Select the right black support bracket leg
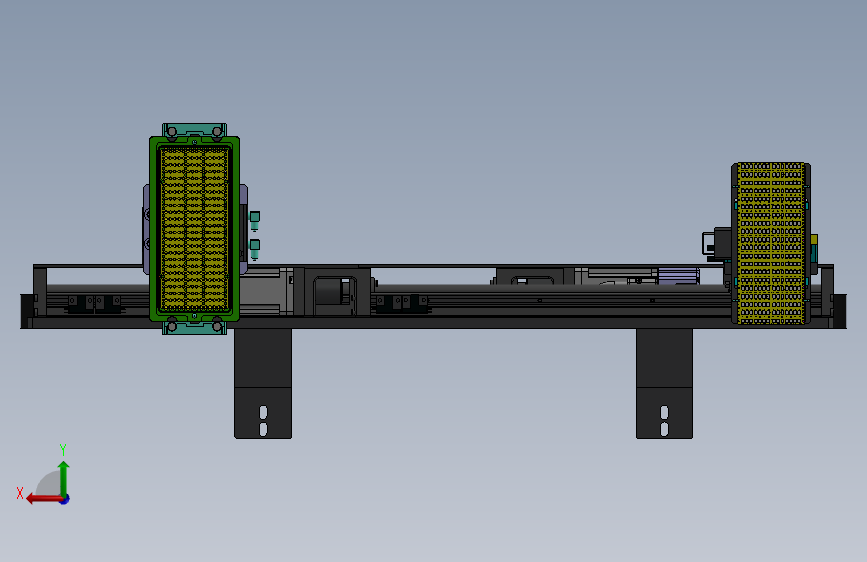The height and width of the screenshot is (562, 867). (664, 383)
